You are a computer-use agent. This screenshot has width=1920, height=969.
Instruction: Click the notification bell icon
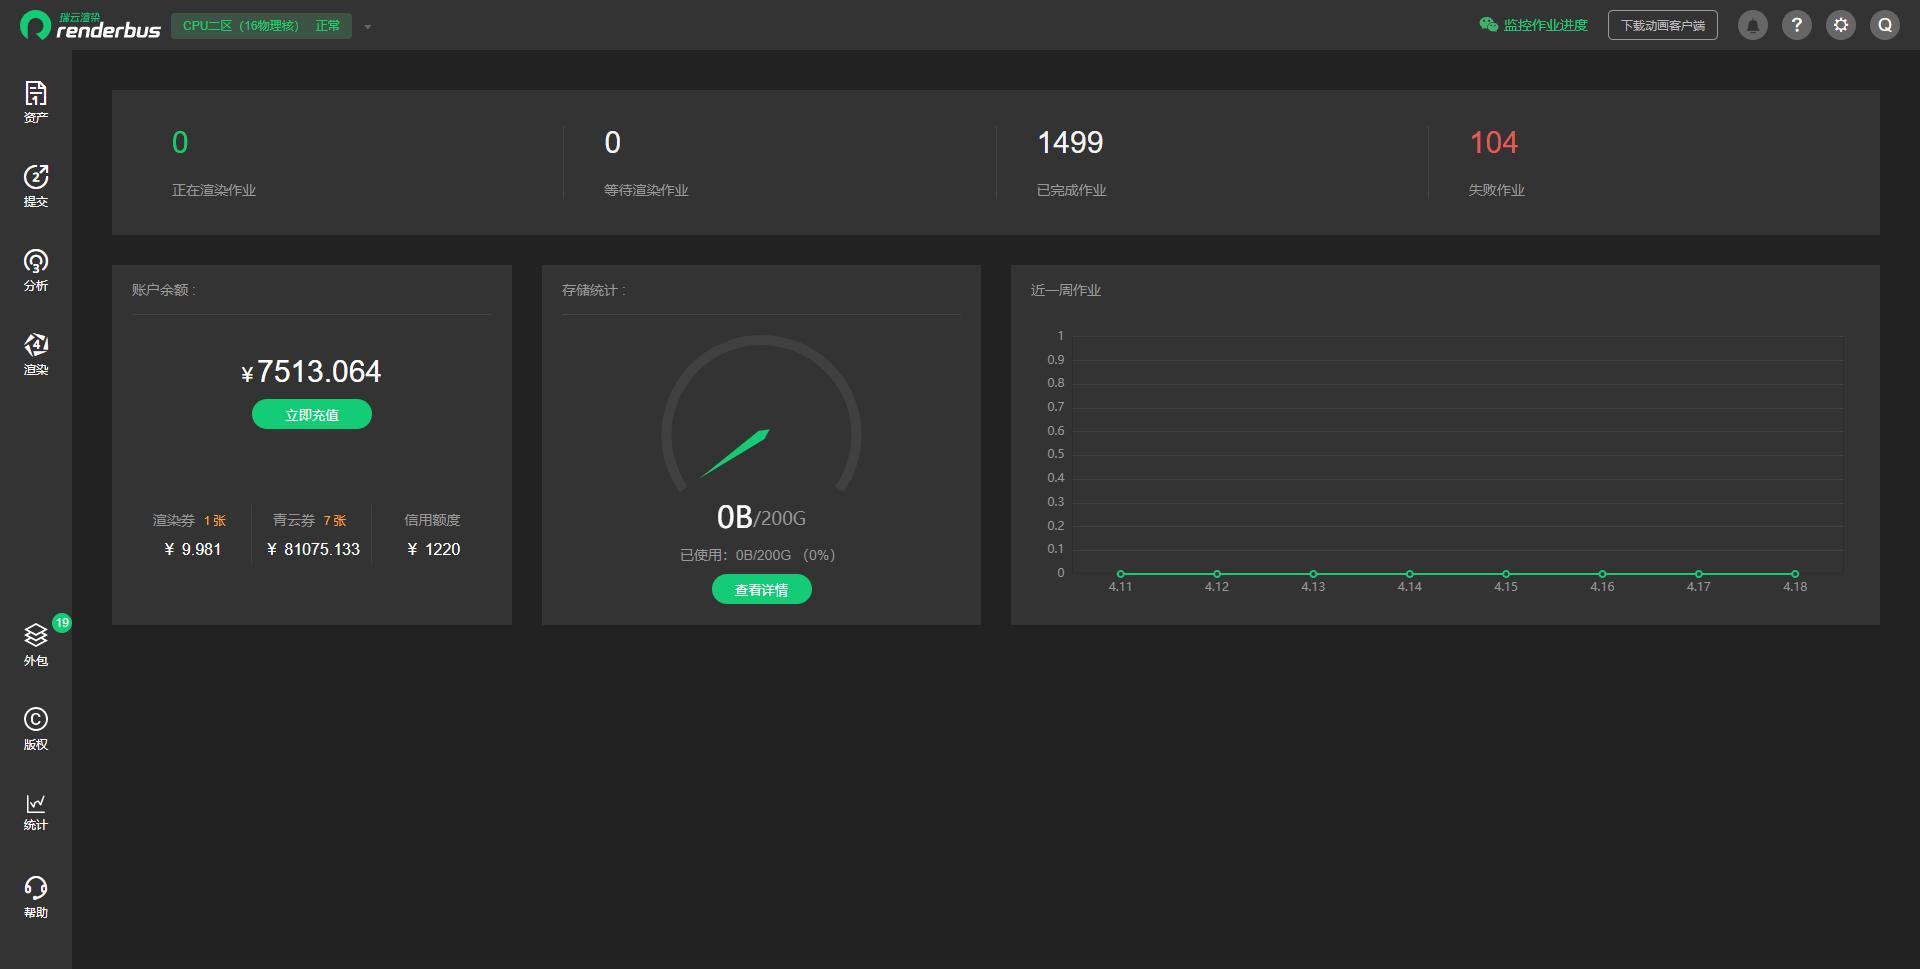tap(1752, 25)
